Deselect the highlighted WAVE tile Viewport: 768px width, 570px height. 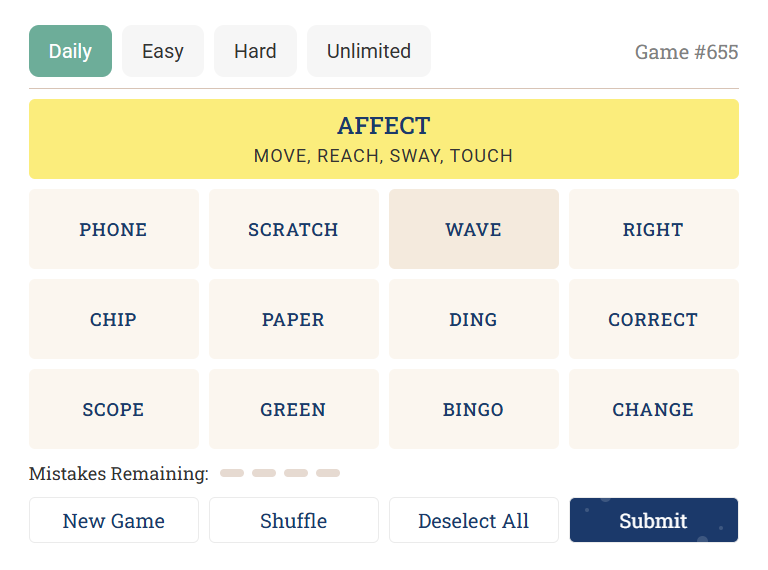[474, 229]
